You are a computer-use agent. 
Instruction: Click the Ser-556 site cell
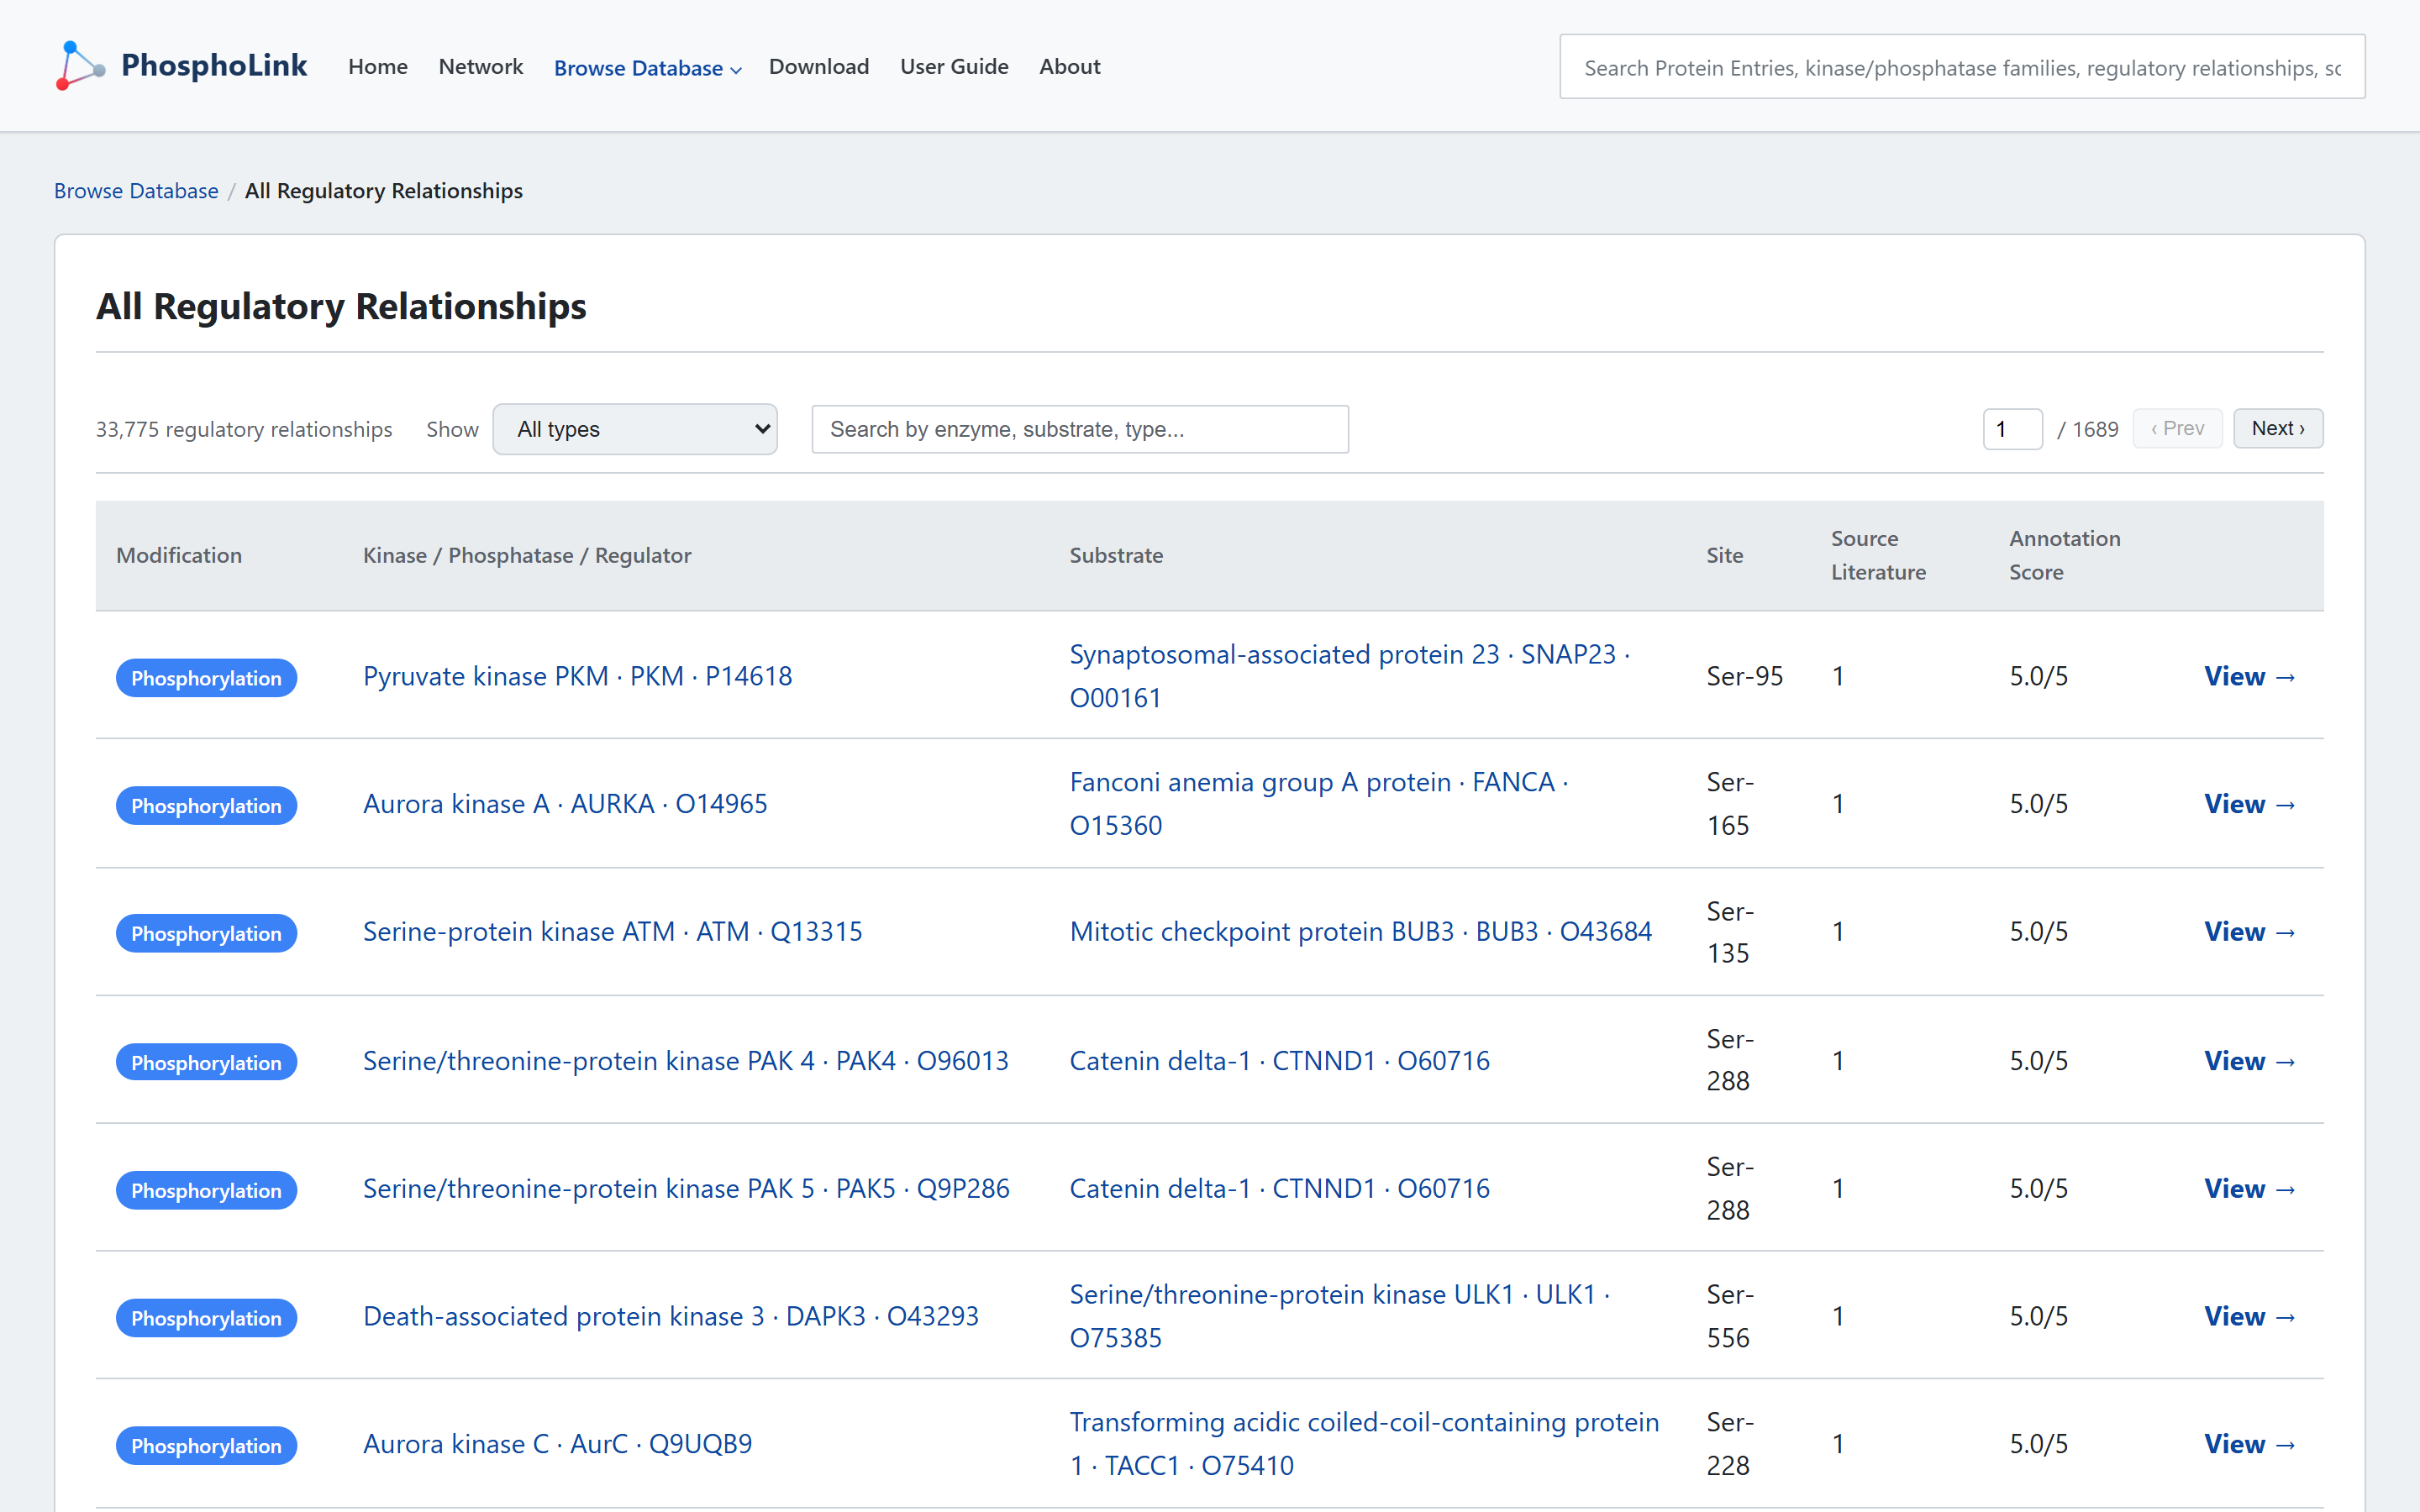pos(1730,1316)
